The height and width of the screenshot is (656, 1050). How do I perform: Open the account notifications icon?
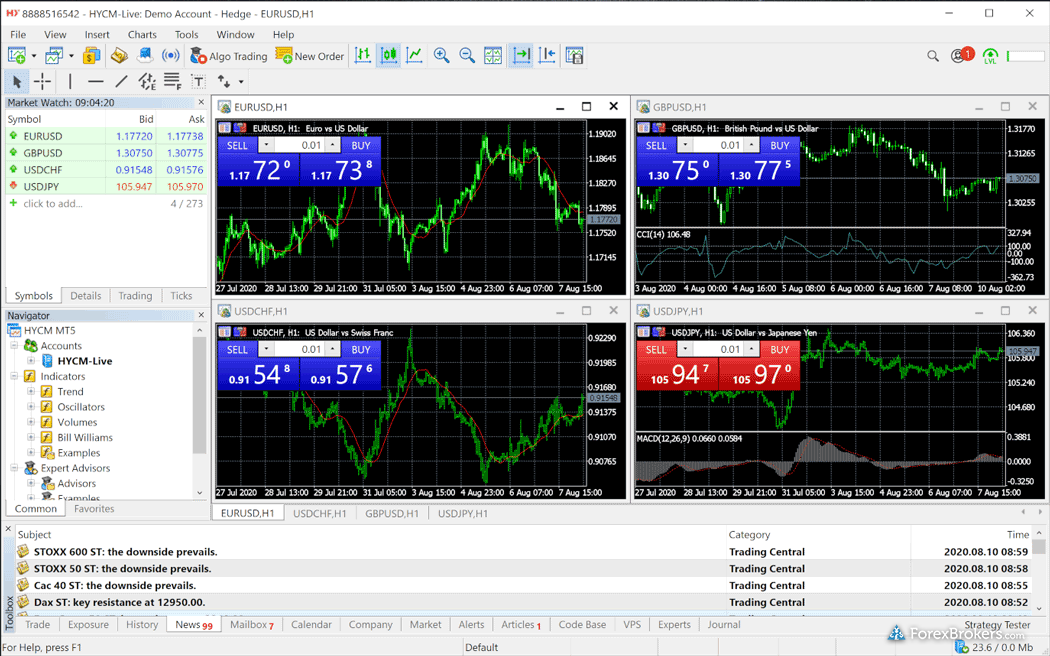[x=962, y=56]
